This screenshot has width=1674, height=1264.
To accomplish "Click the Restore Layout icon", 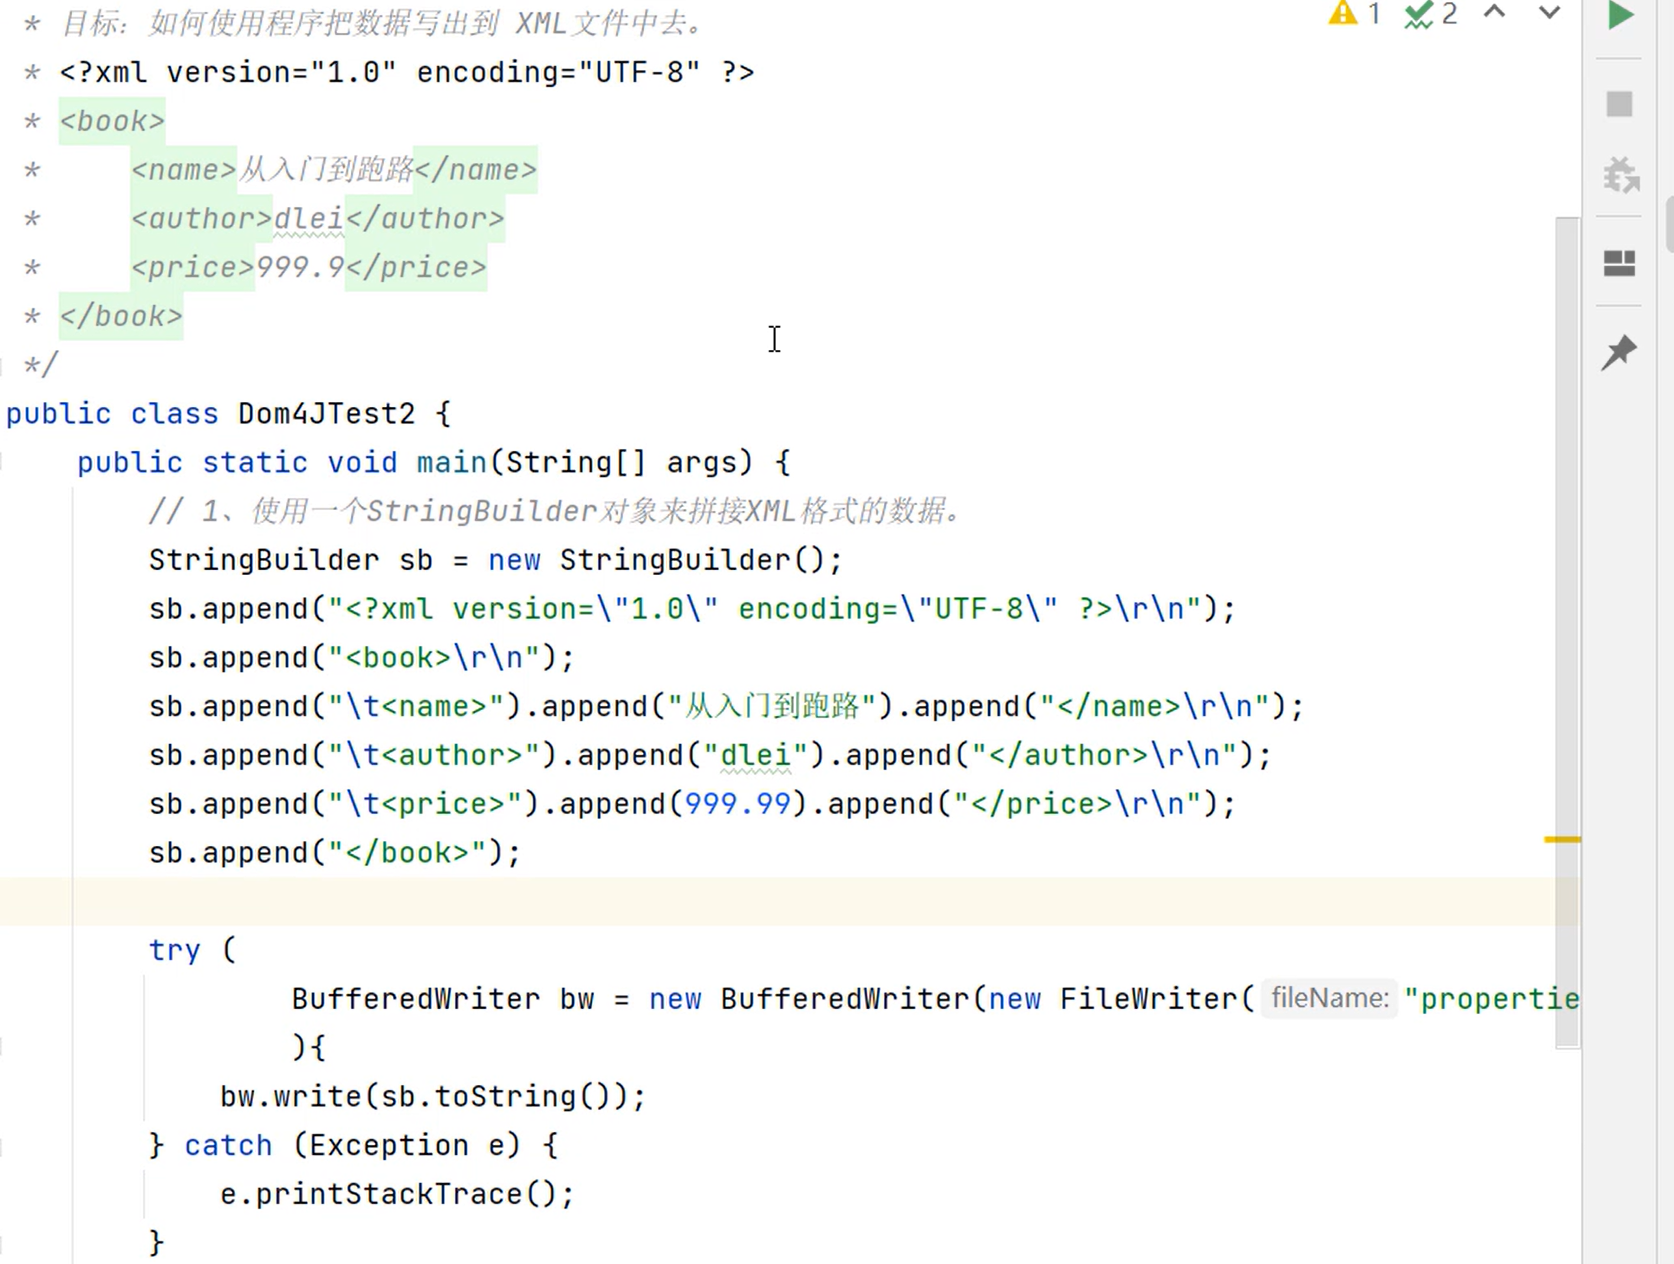I will (x=1620, y=263).
